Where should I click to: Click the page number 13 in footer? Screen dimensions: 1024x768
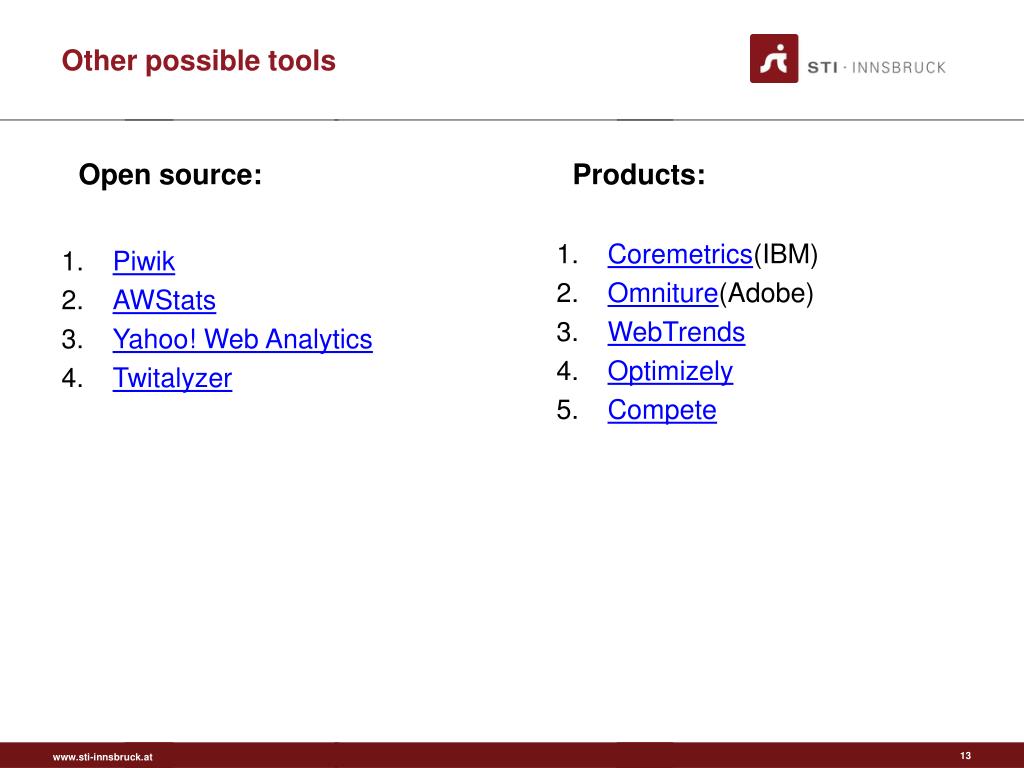pos(965,756)
